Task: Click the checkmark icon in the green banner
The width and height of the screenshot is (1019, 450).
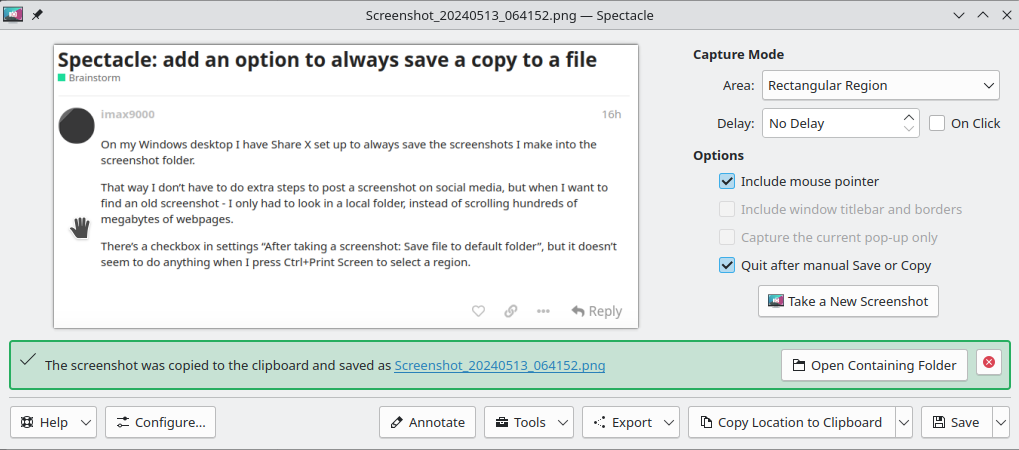Action: coord(27,360)
